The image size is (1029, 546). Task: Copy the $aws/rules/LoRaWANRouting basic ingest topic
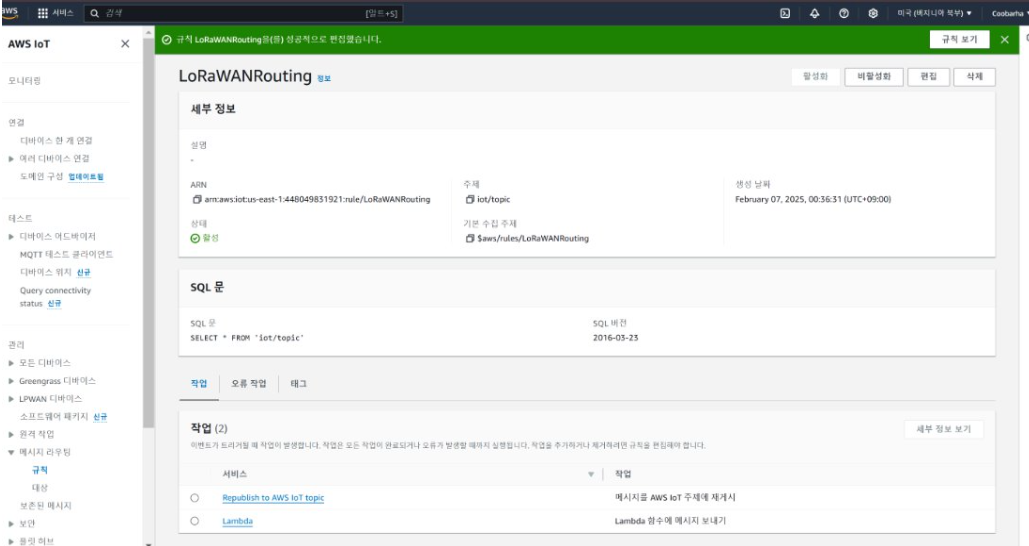(x=469, y=239)
